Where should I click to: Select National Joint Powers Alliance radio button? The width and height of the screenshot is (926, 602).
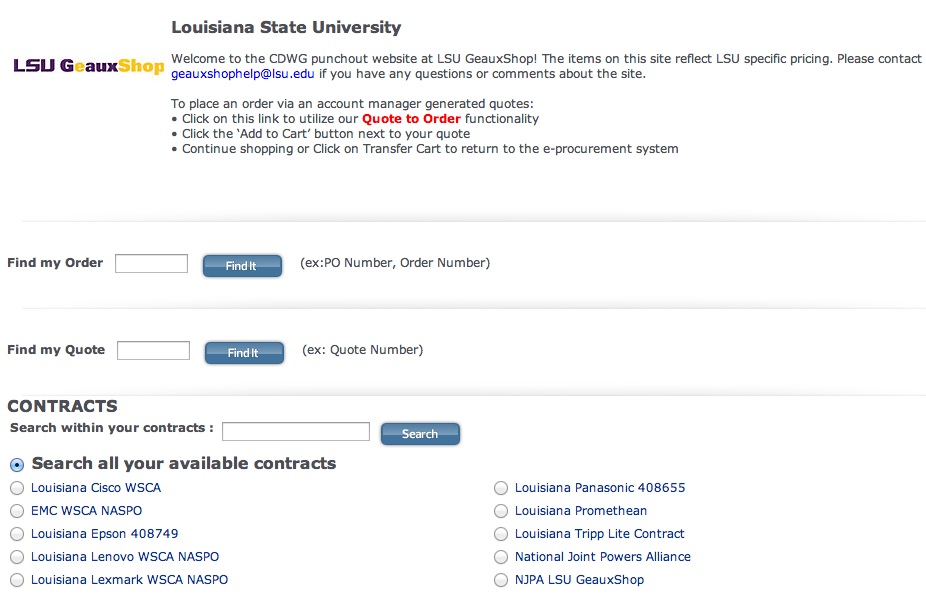(x=501, y=557)
